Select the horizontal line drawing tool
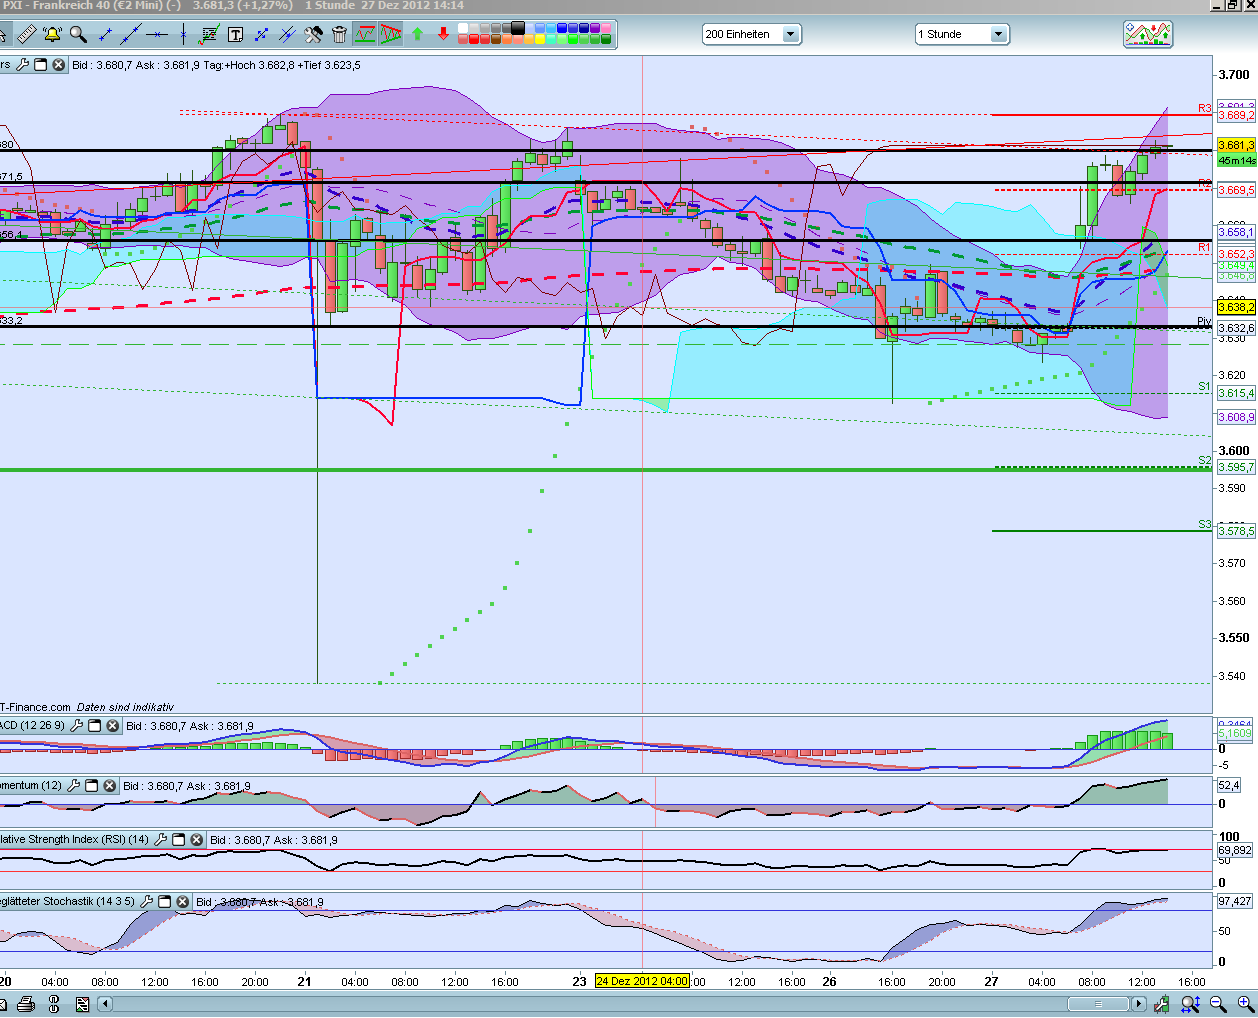This screenshot has height=1018, width=1258. click(x=157, y=34)
